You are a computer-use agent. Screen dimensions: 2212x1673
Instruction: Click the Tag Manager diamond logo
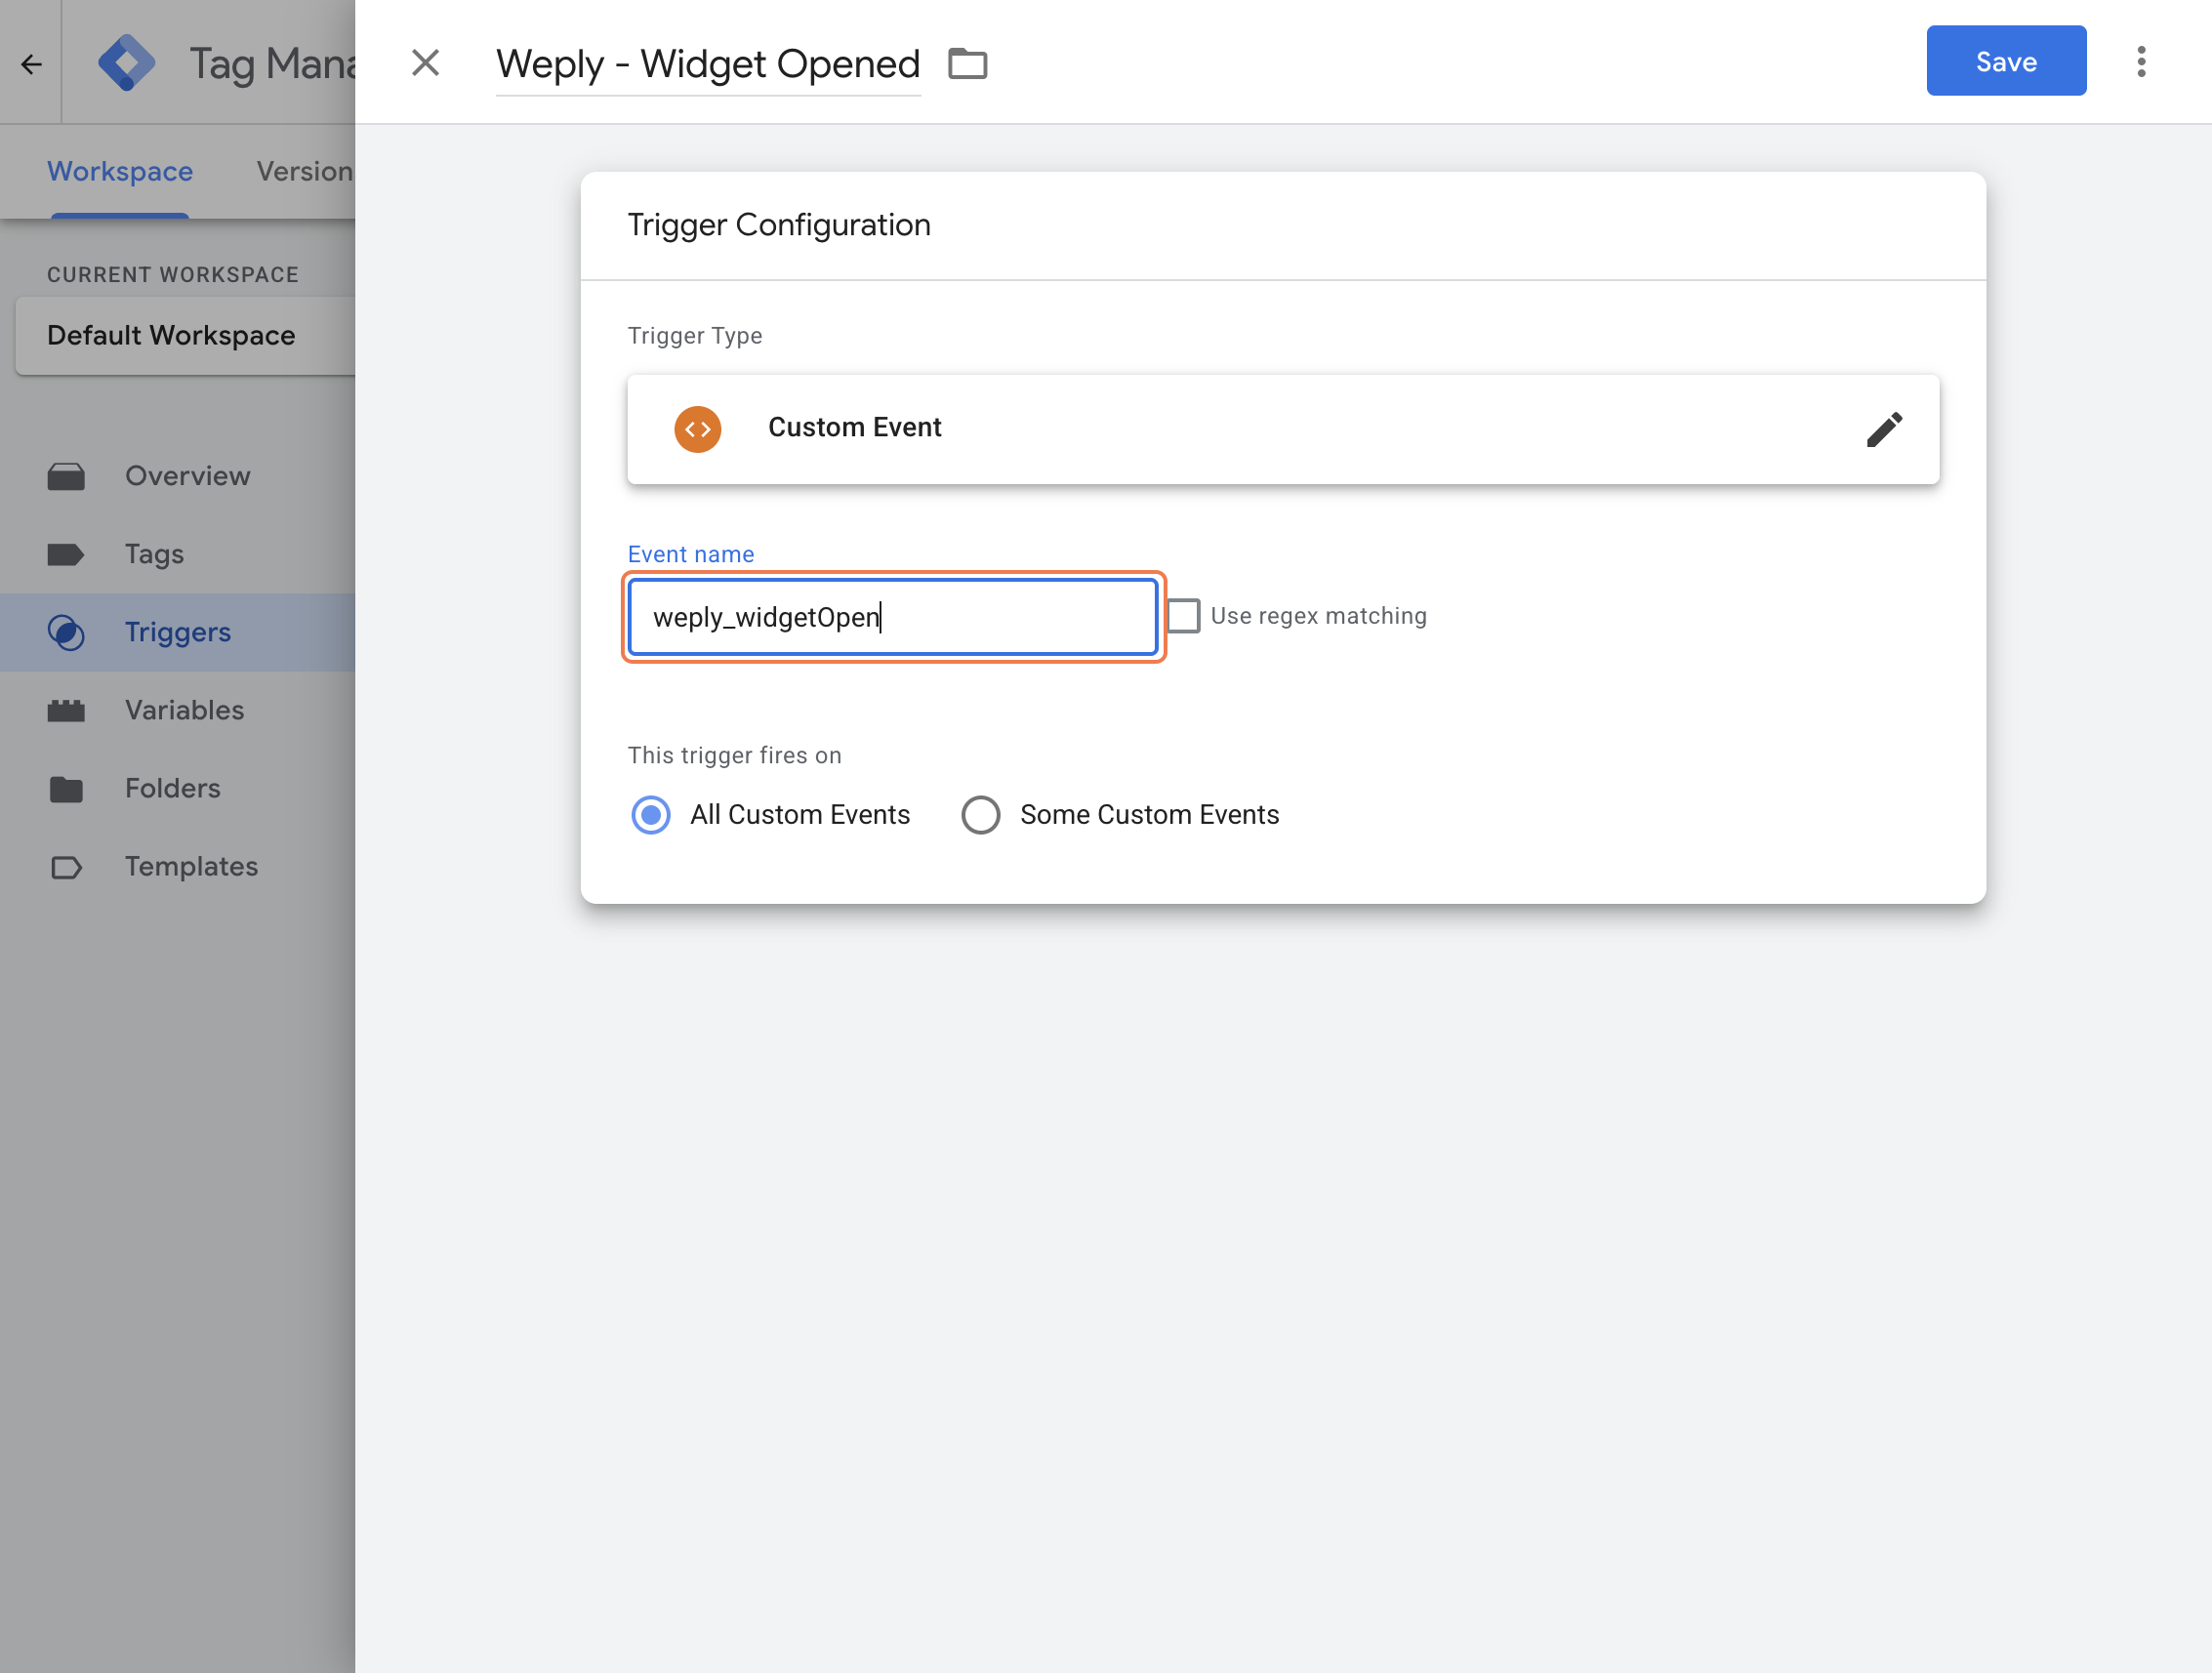point(126,63)
